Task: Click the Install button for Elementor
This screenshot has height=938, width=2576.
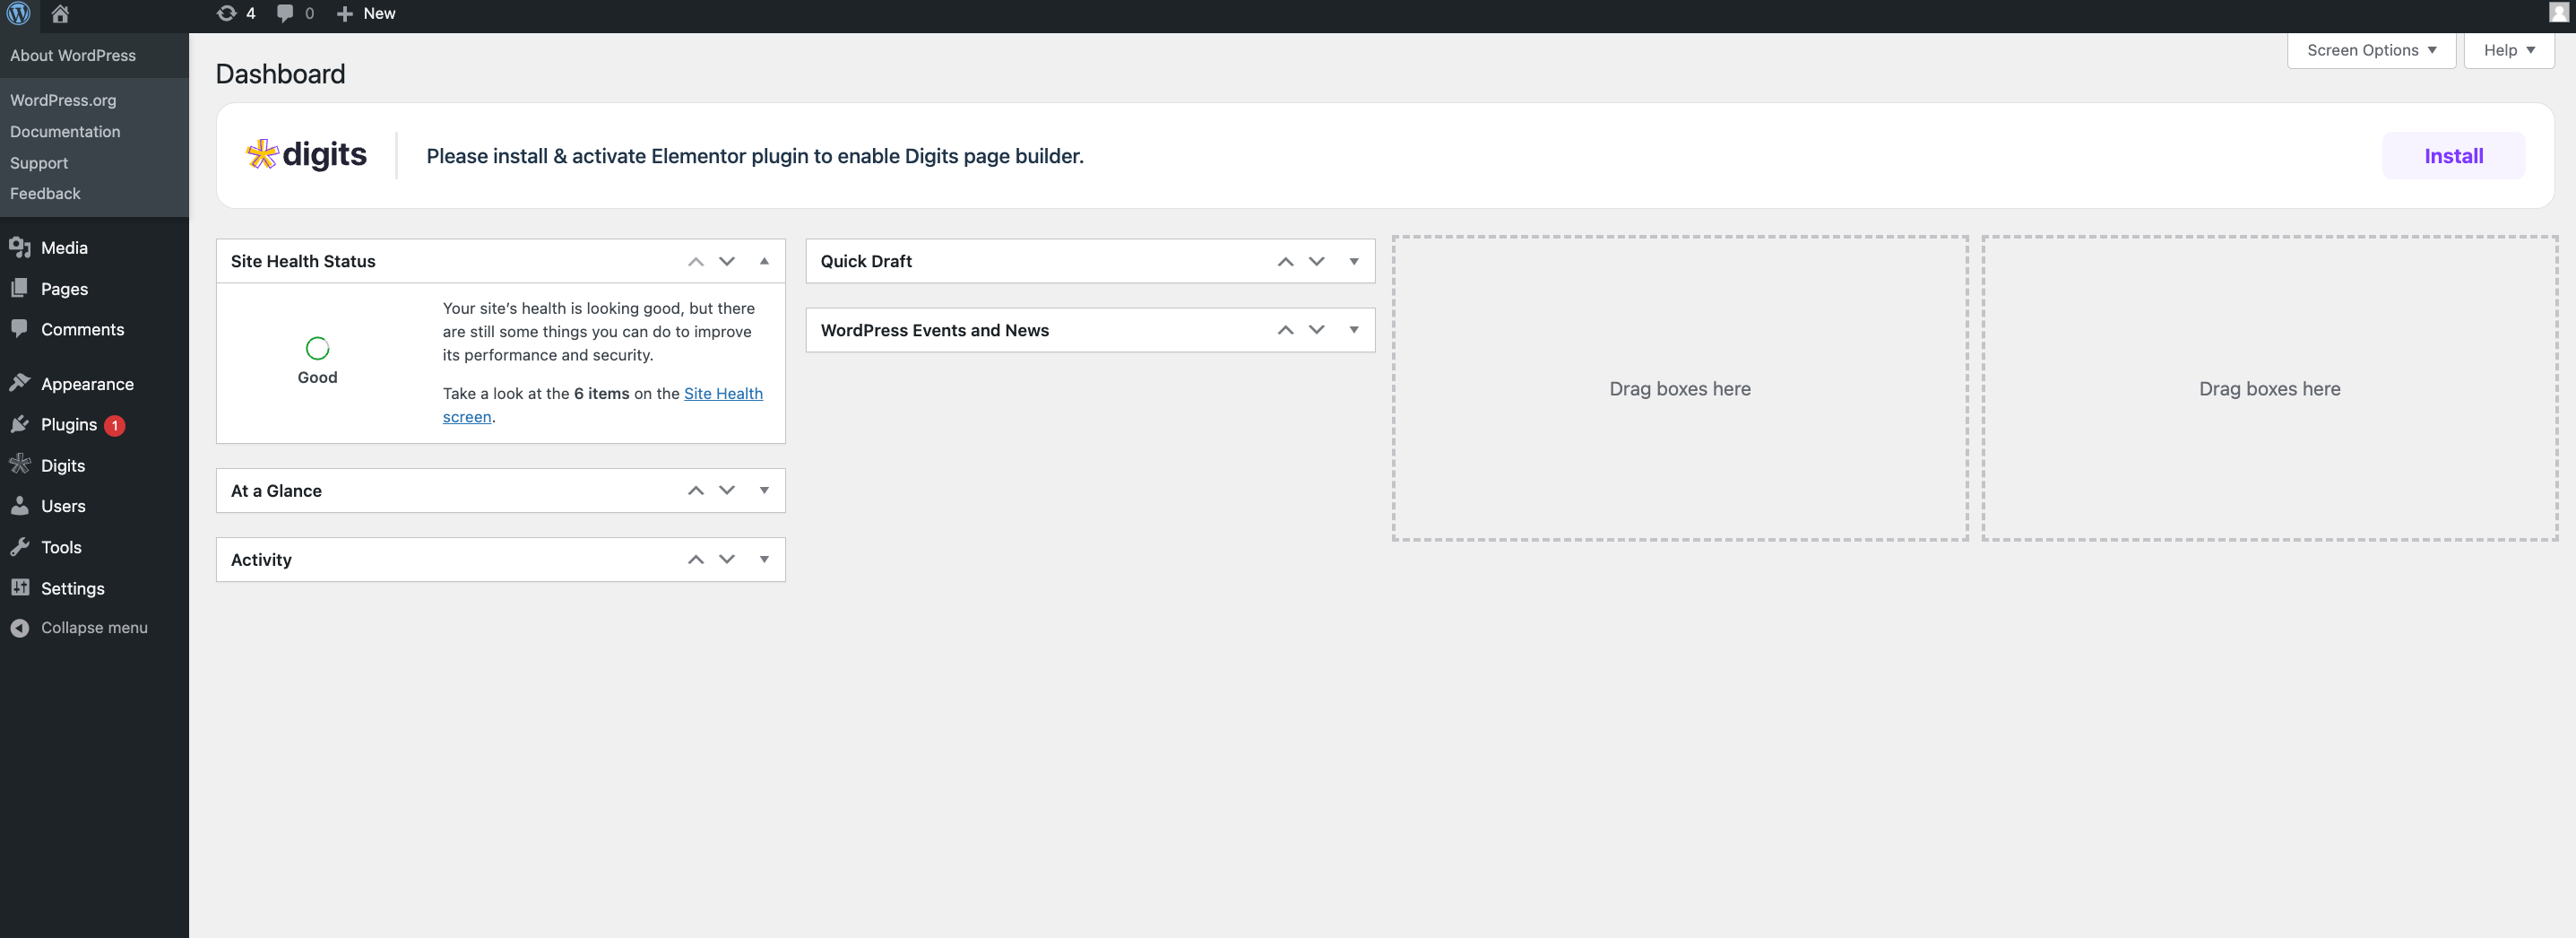Action: [x=2453, y=156]
